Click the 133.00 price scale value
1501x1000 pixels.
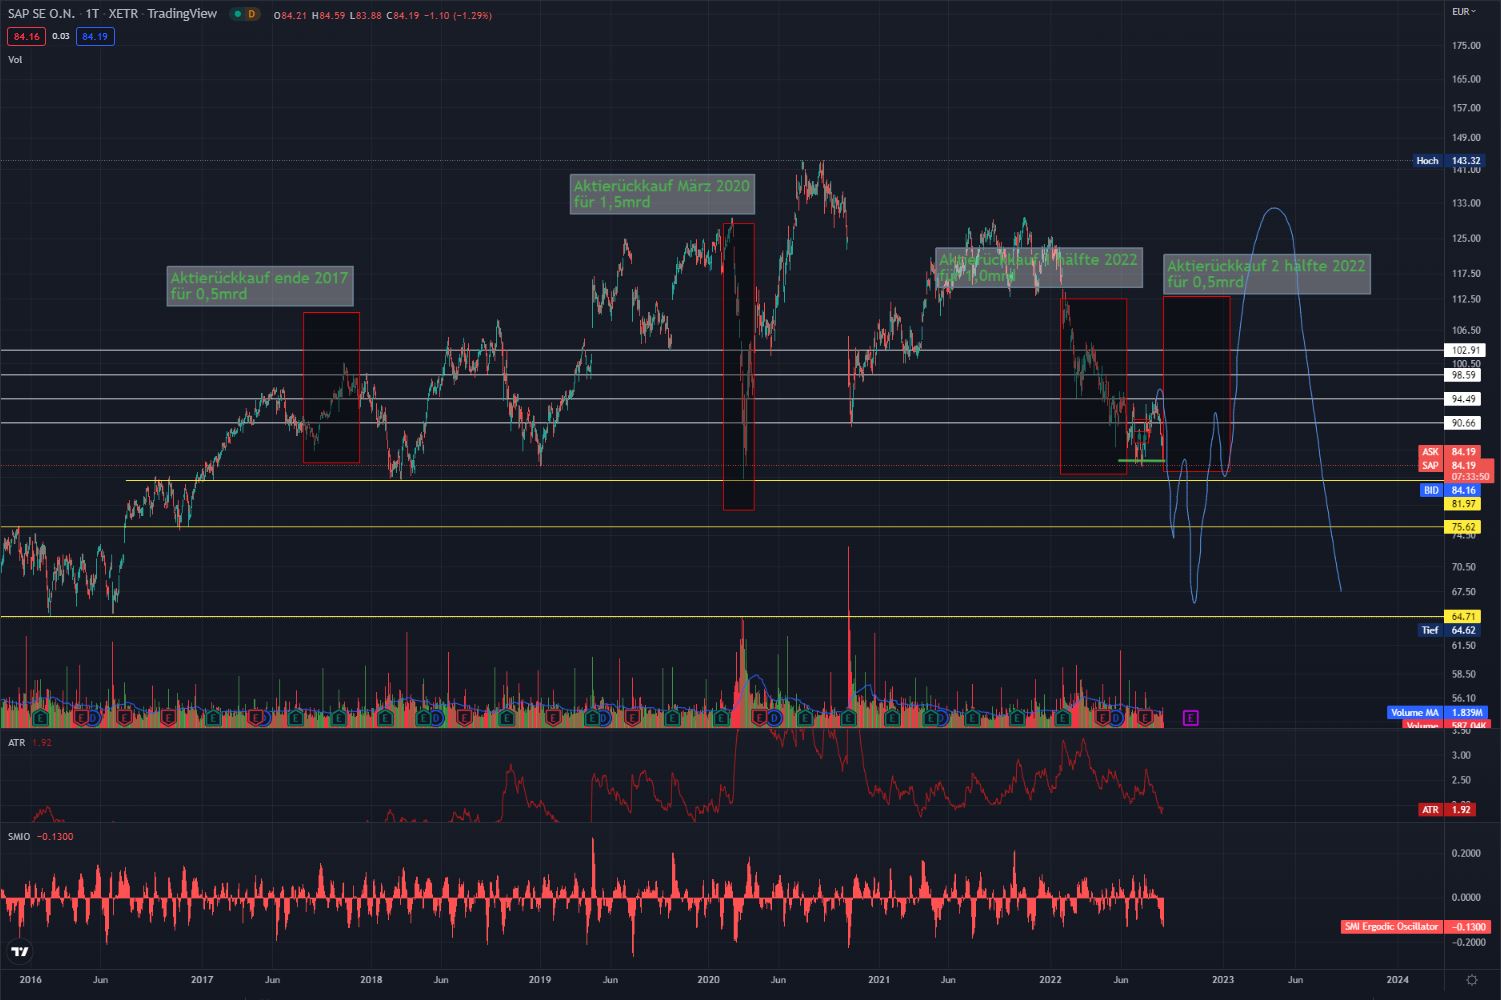pyautogui.click(x=1466, y=203)
